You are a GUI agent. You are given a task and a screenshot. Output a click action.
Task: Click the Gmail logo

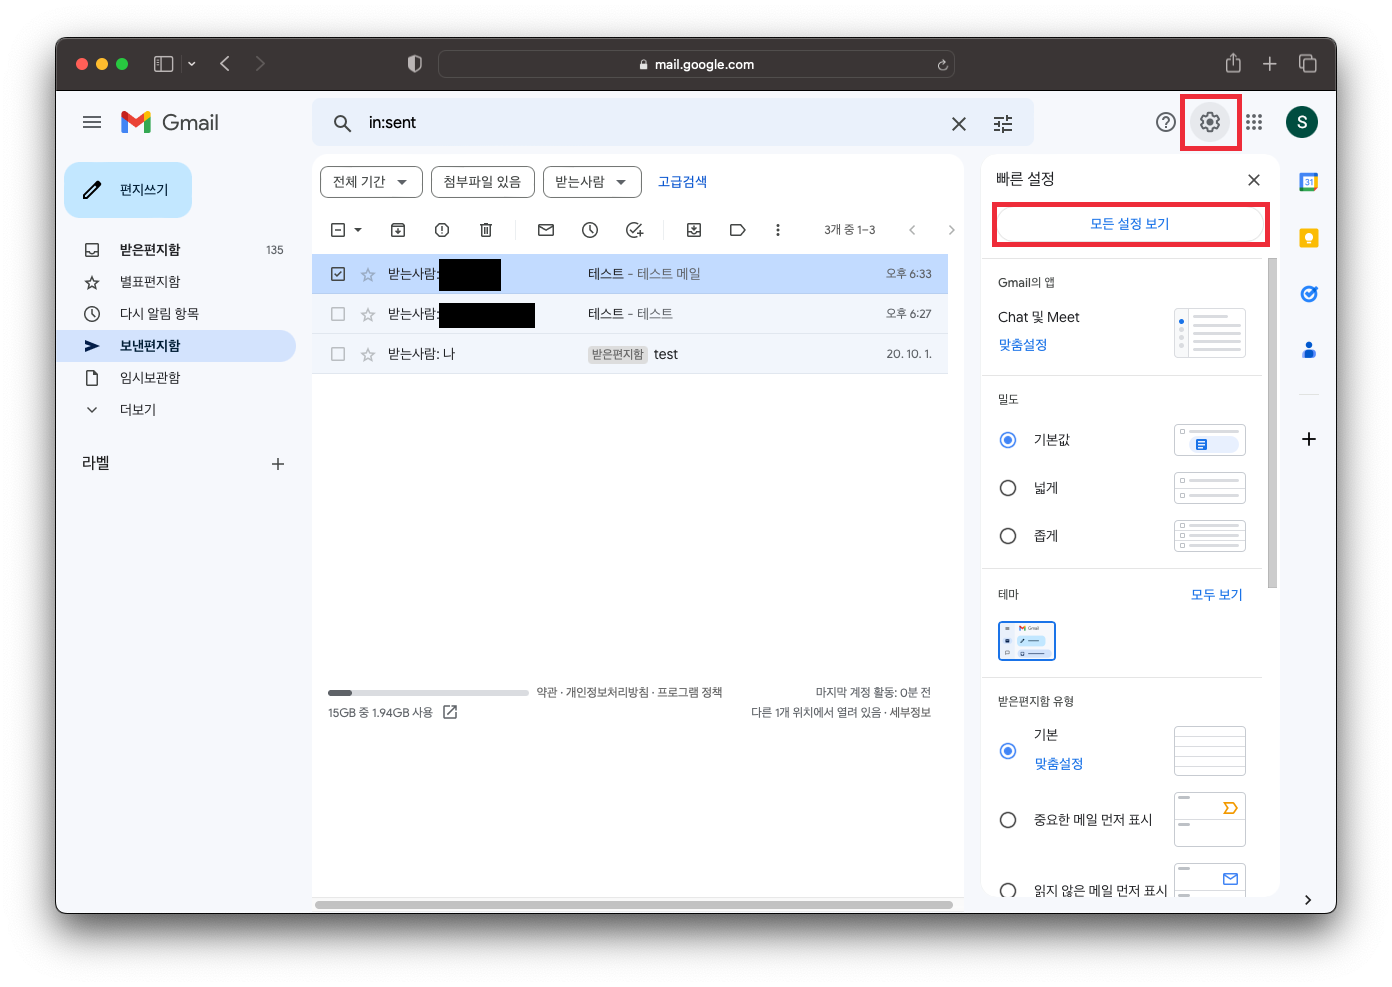pyautogui.click(x=170, y=122)
